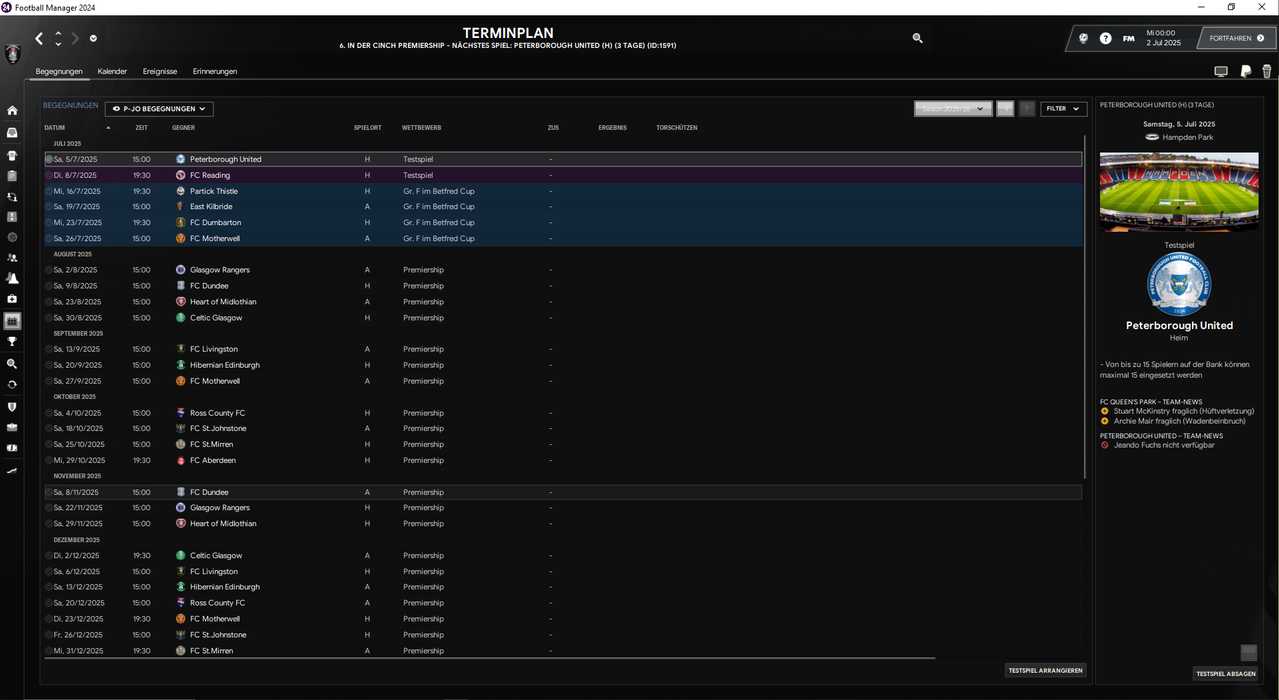Select the FC Aberdeen fixture row

point(563,461)
